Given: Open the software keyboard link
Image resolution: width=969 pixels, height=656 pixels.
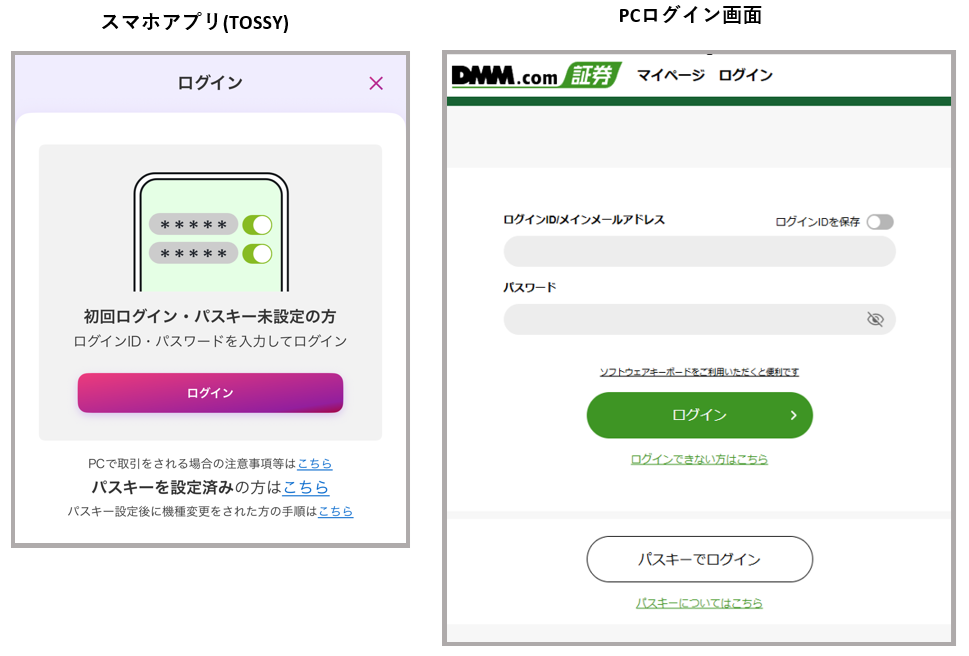Looking at the screenshot, I should [699, 372].
